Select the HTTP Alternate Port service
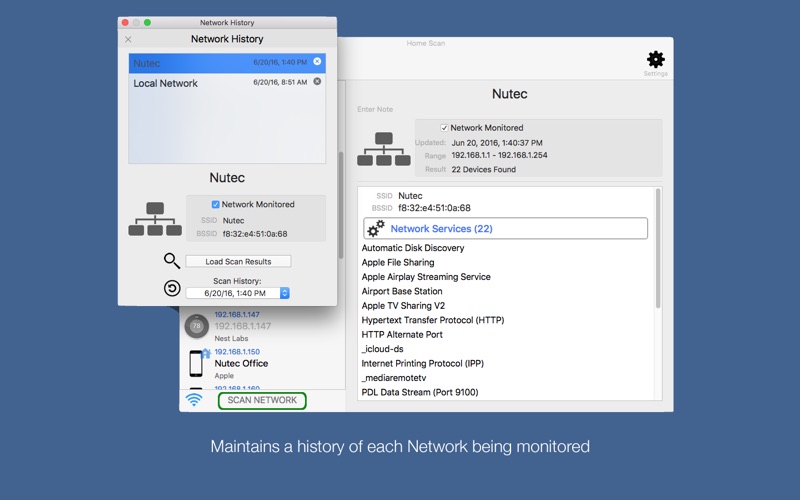Image resolution: width=800 pixels, height=500 pixels. click(402, 335)
